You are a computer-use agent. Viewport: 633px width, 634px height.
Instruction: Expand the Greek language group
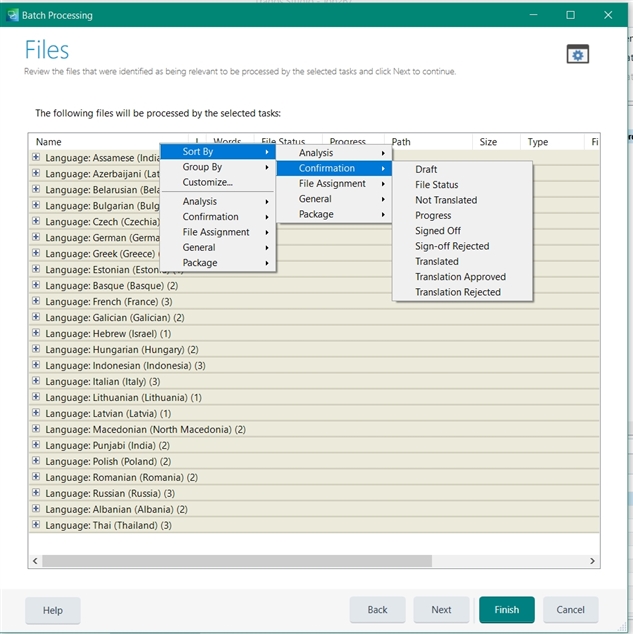coord(36,253)
